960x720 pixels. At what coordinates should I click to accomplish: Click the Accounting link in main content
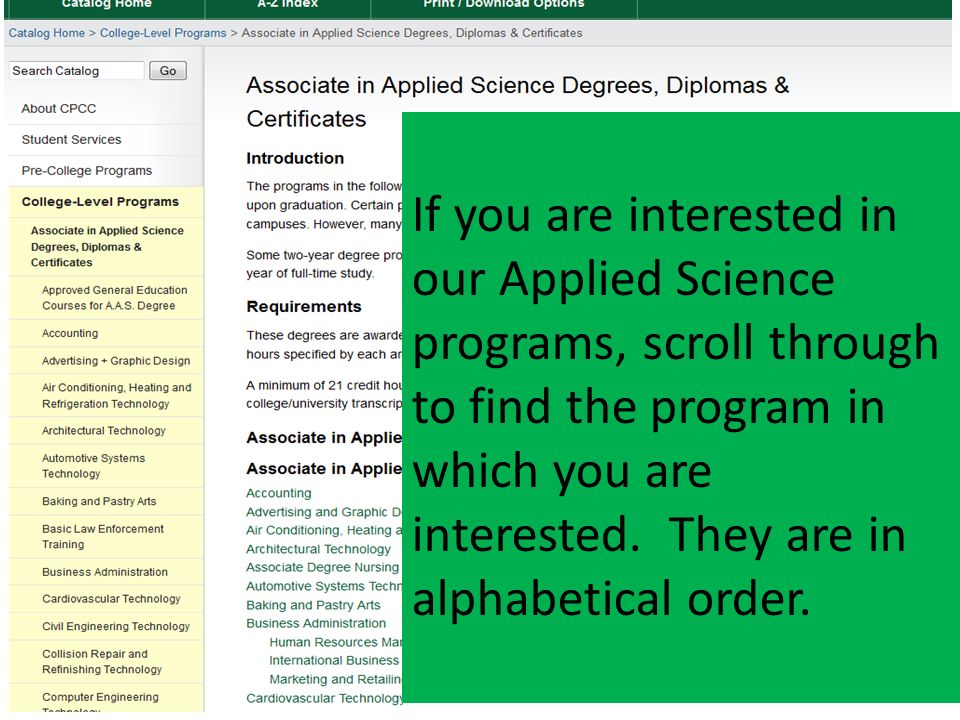click(x=279, y=493)
